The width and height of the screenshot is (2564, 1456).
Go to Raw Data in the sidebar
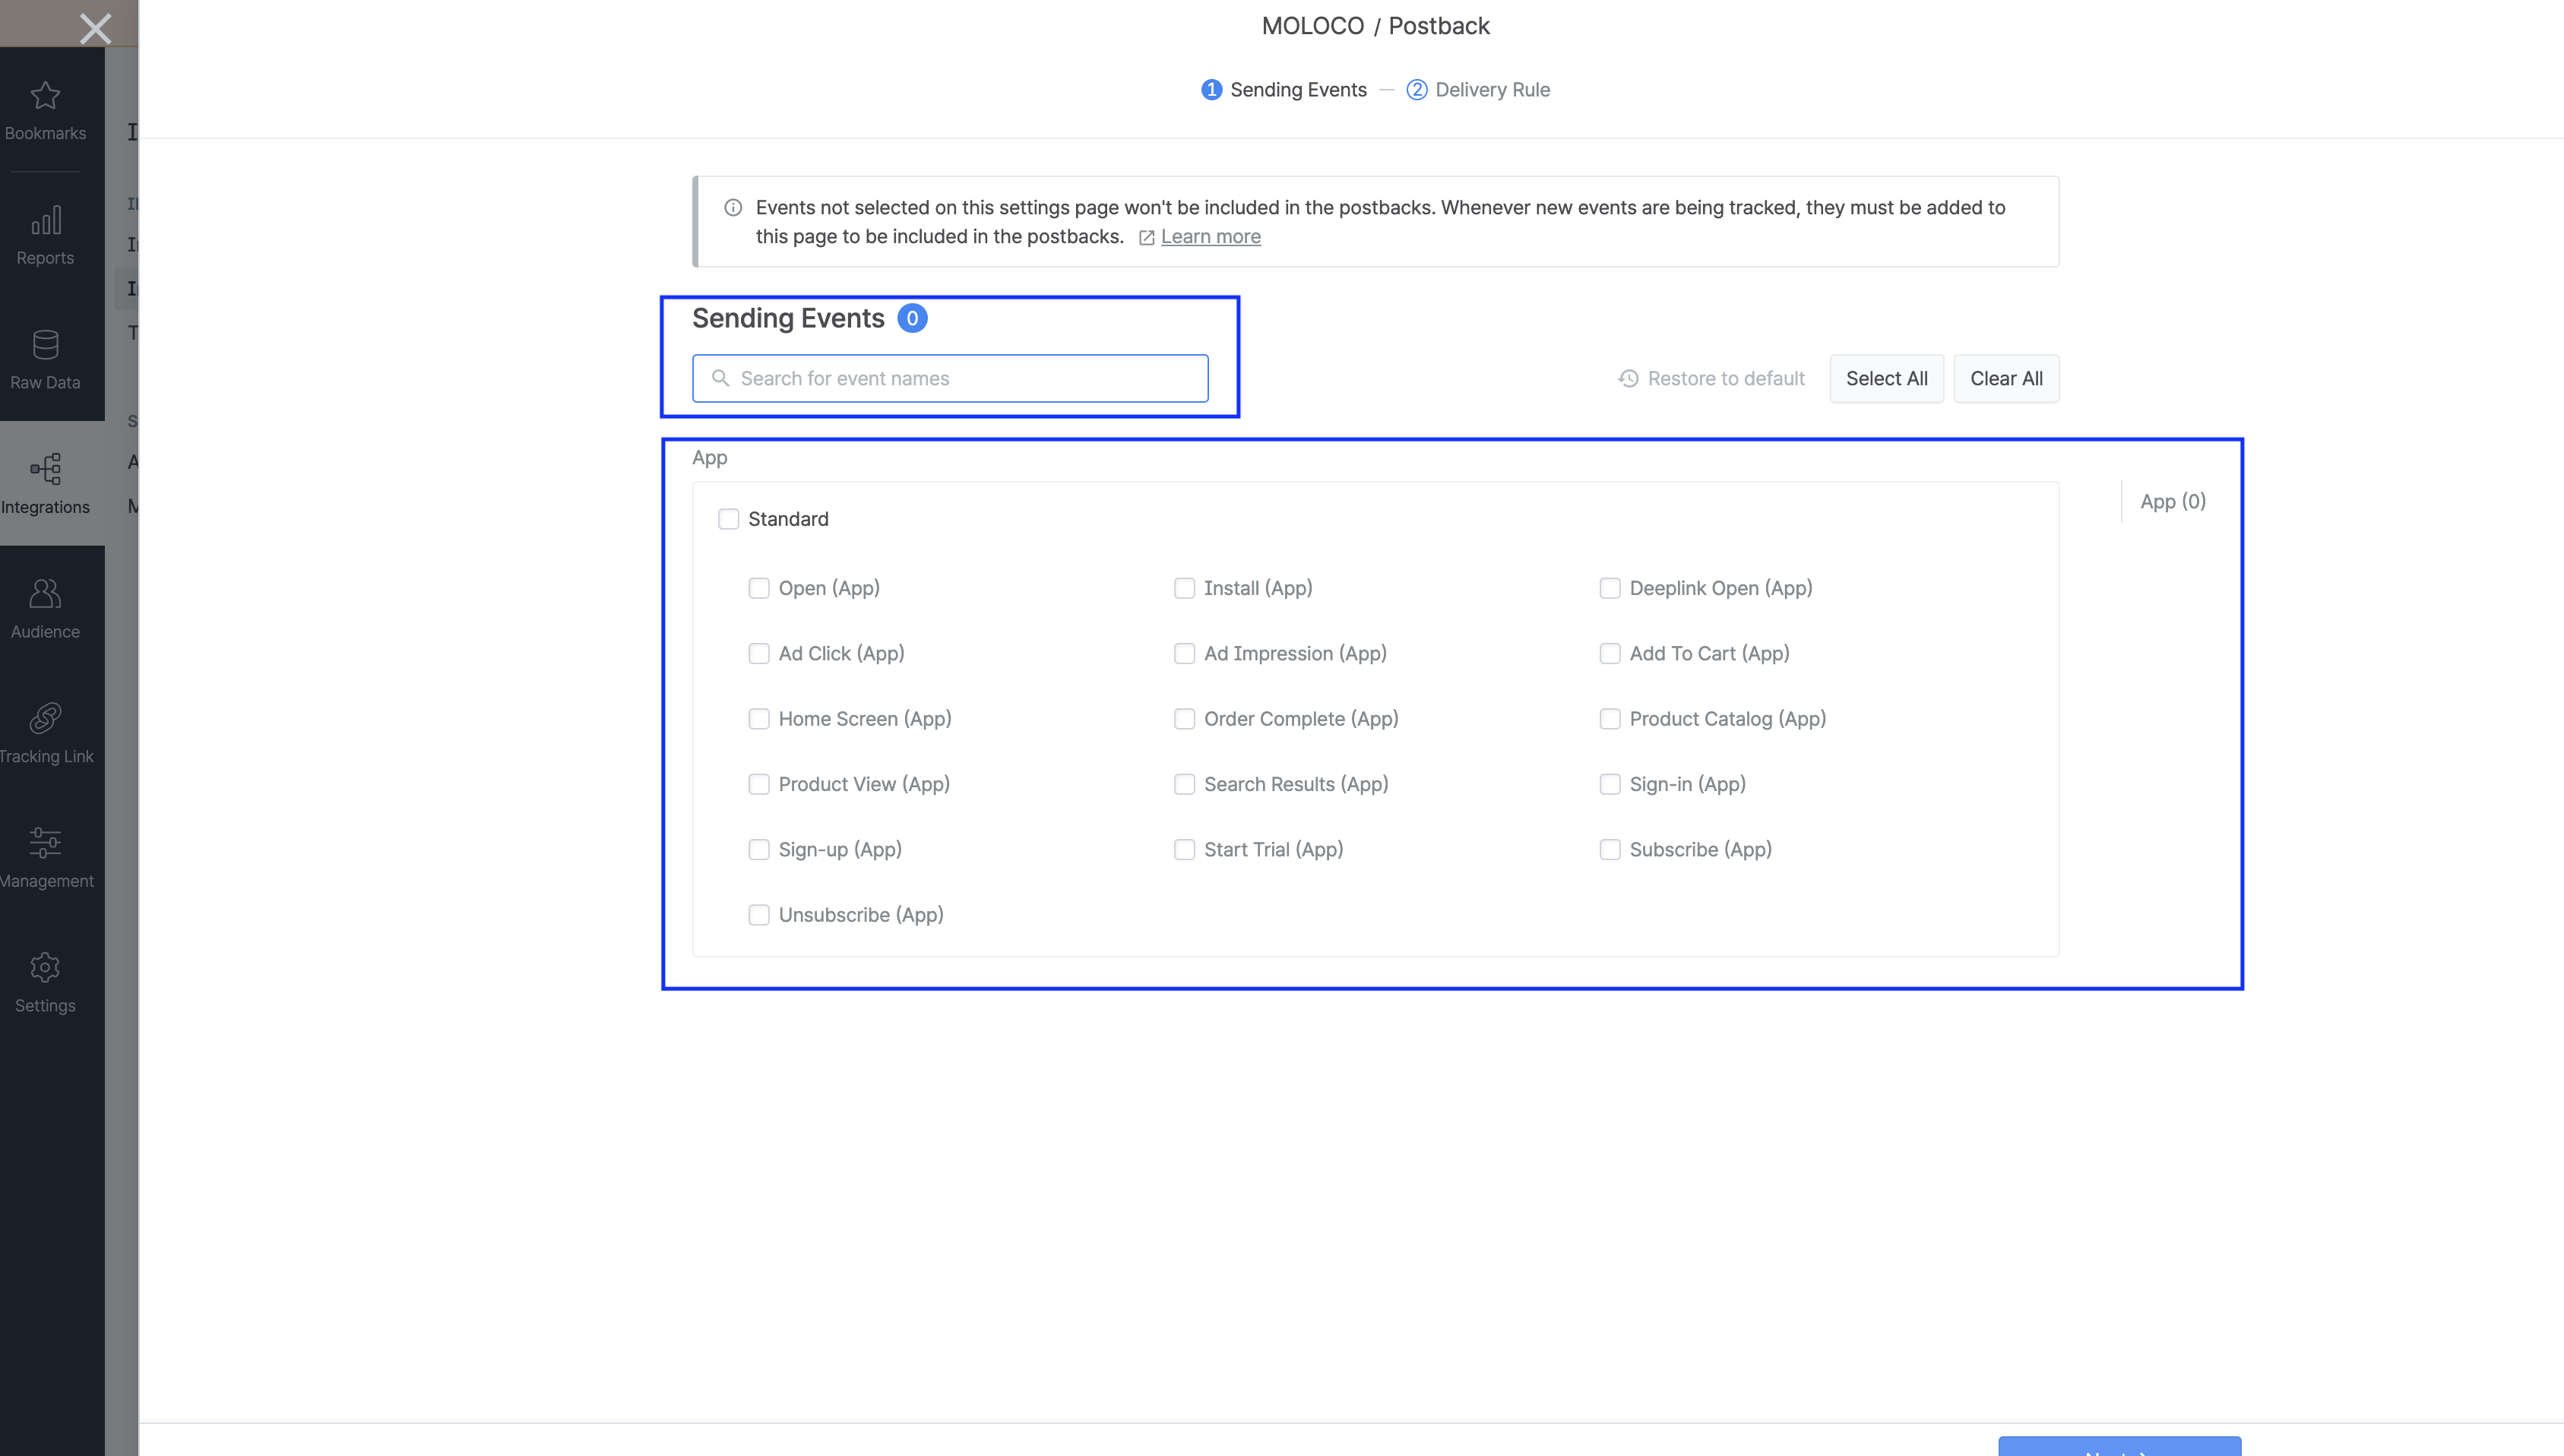coord(45,360)
